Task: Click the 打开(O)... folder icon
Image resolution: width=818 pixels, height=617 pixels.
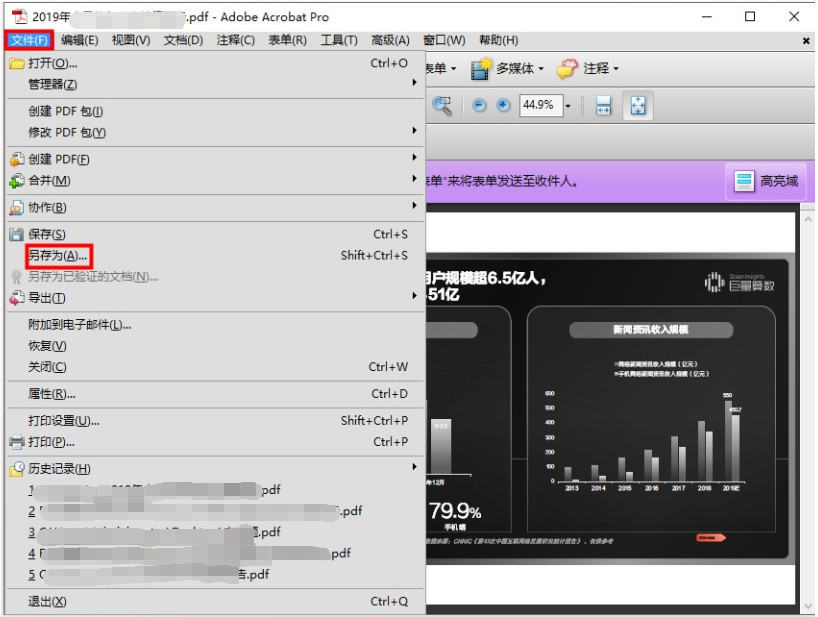Action: [17, 64]
